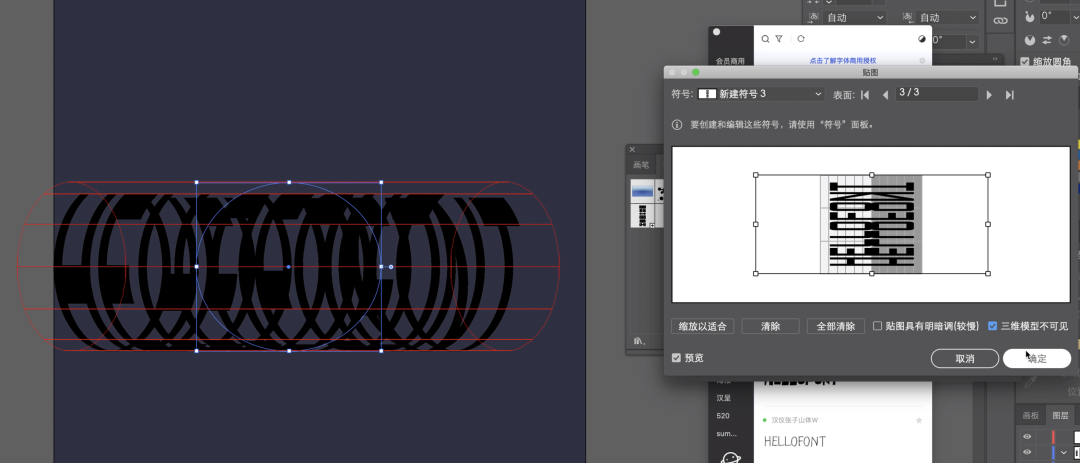The width and height of the screenshot is (1080, 463).
Task: Click the refresh icon in font panel
Action: [x=801, y=39]
